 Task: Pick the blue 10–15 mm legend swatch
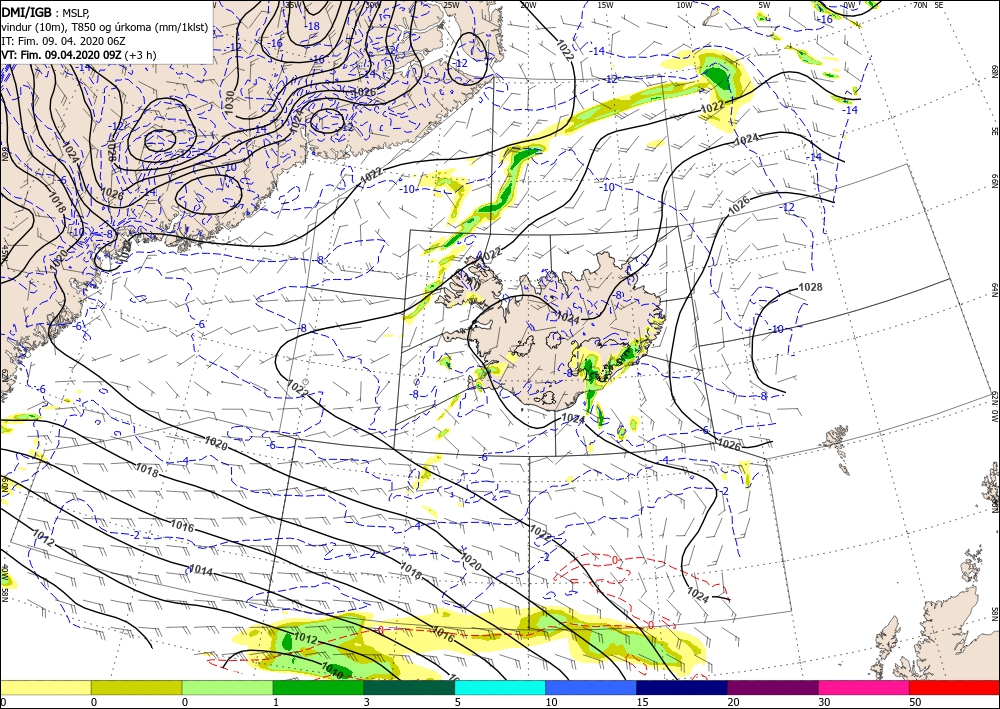[x=591, y=687]
